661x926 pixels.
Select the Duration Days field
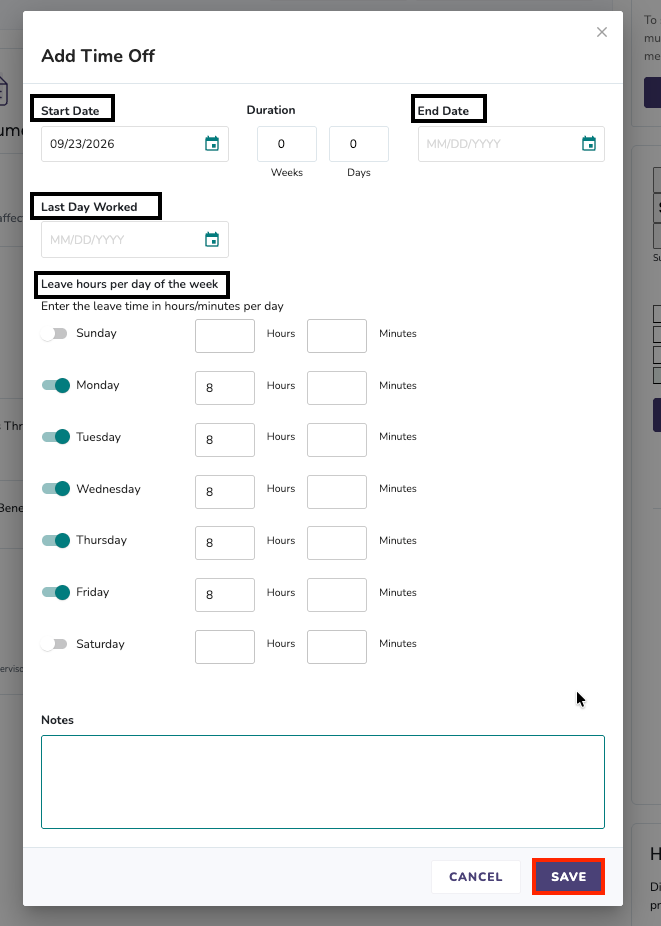point(359,144)
